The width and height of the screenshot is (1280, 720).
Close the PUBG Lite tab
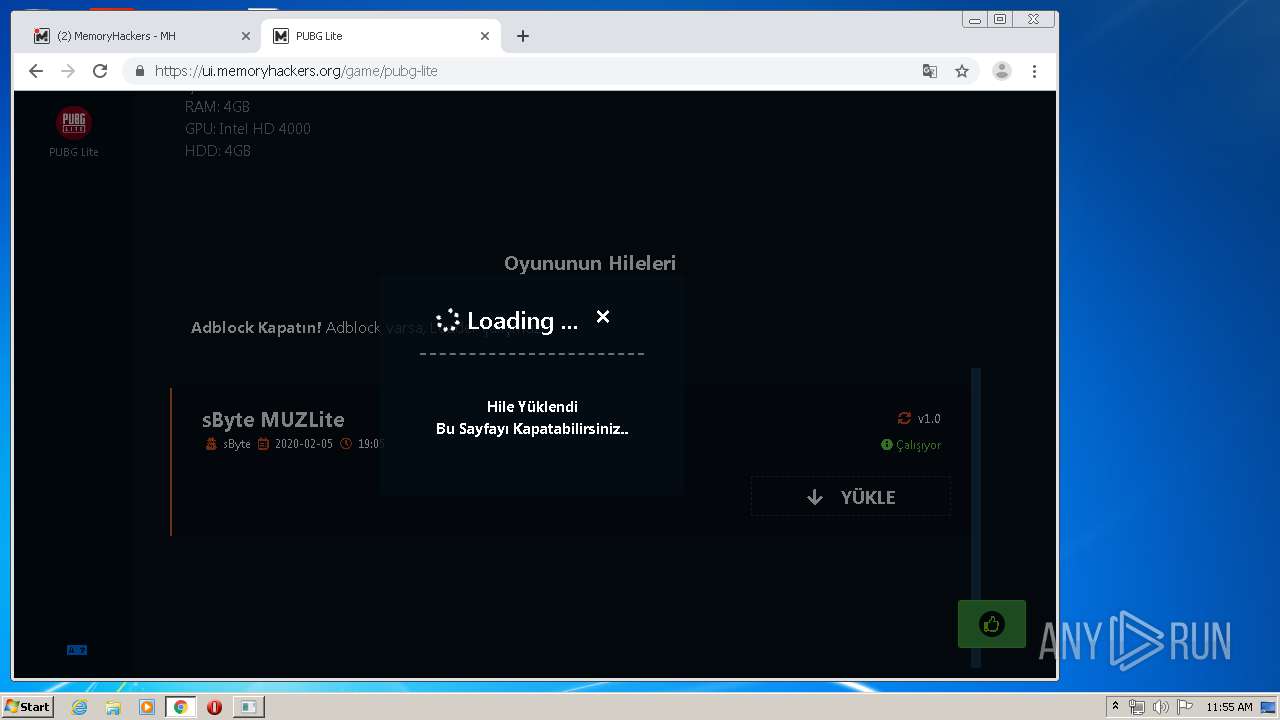point(485,36)
